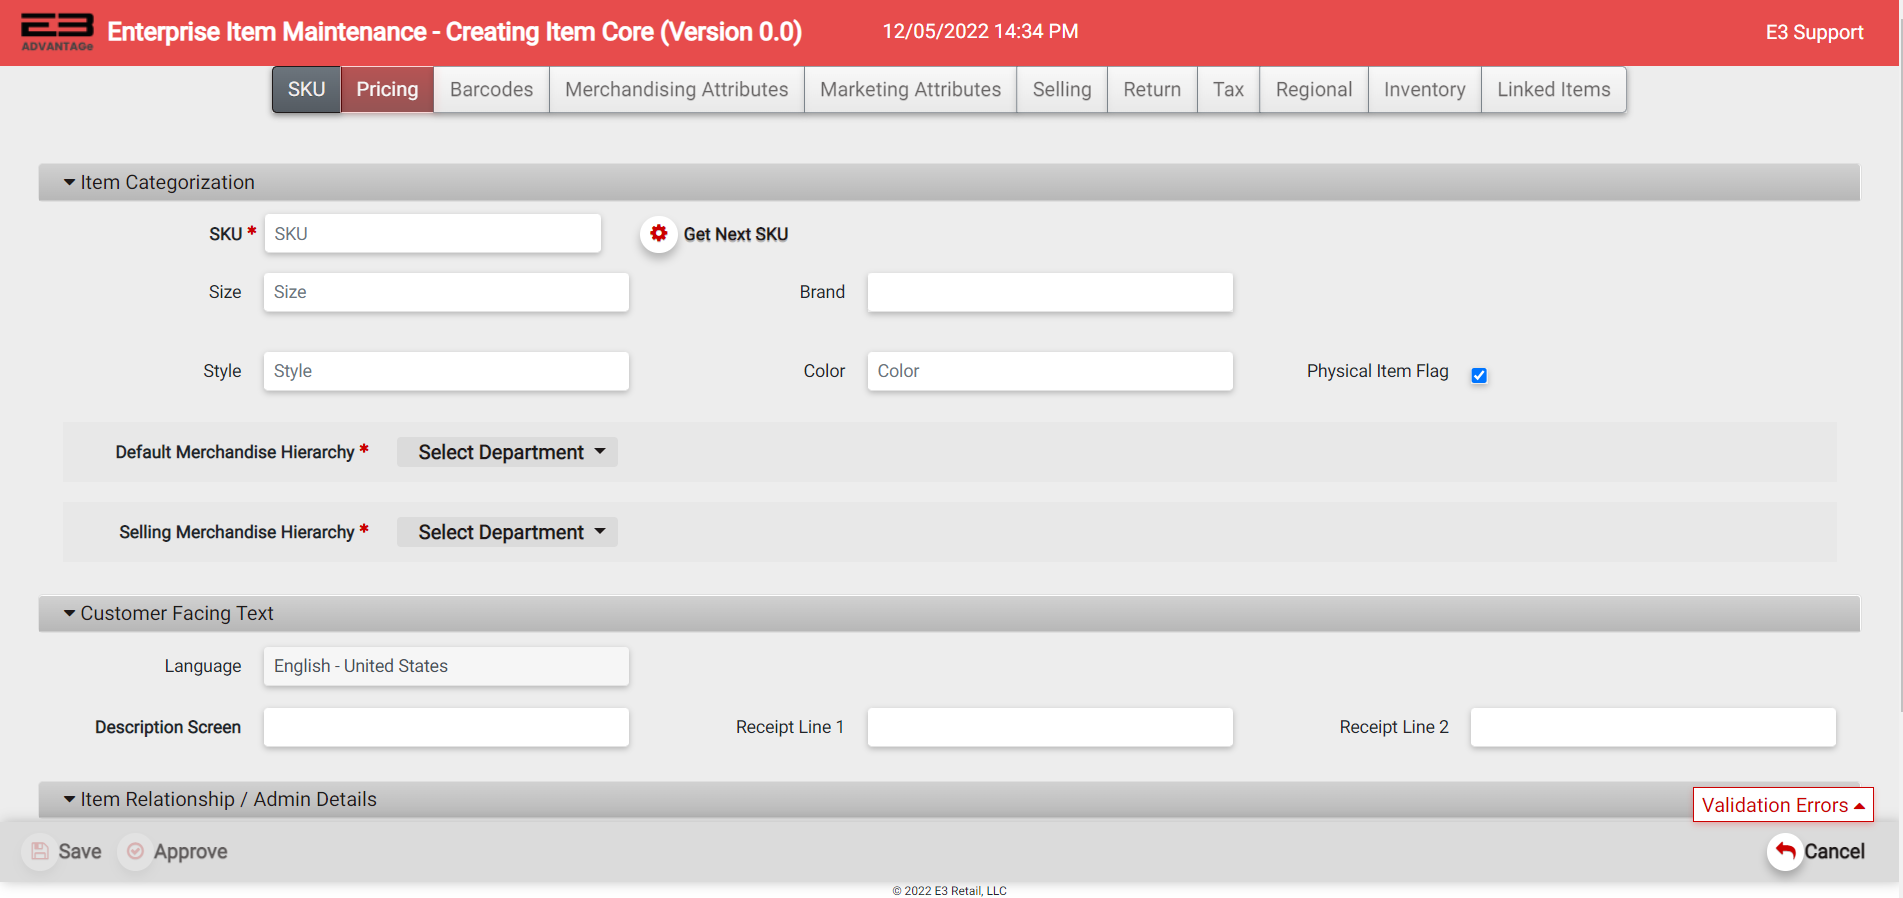
Task: Click the Approve checkmark icon
Action: pyautogui.click(x=136, y=851)
